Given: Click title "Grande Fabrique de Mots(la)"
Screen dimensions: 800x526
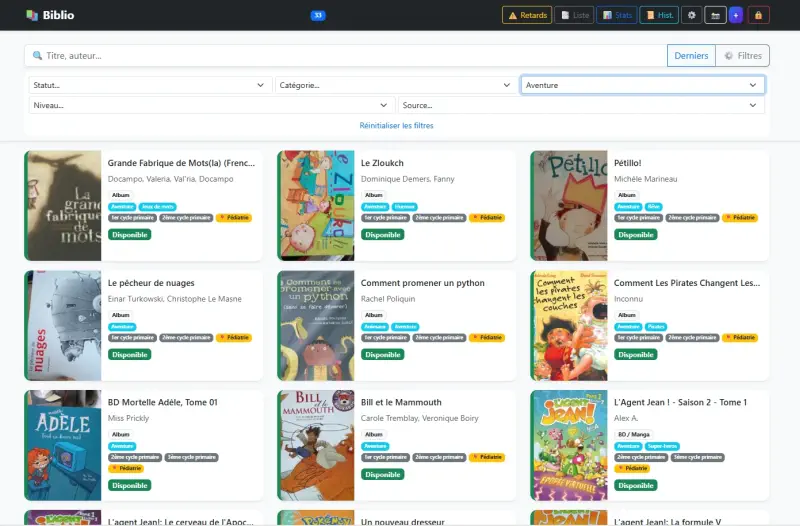Looking at the screenshot, I should tap(181, 163).
